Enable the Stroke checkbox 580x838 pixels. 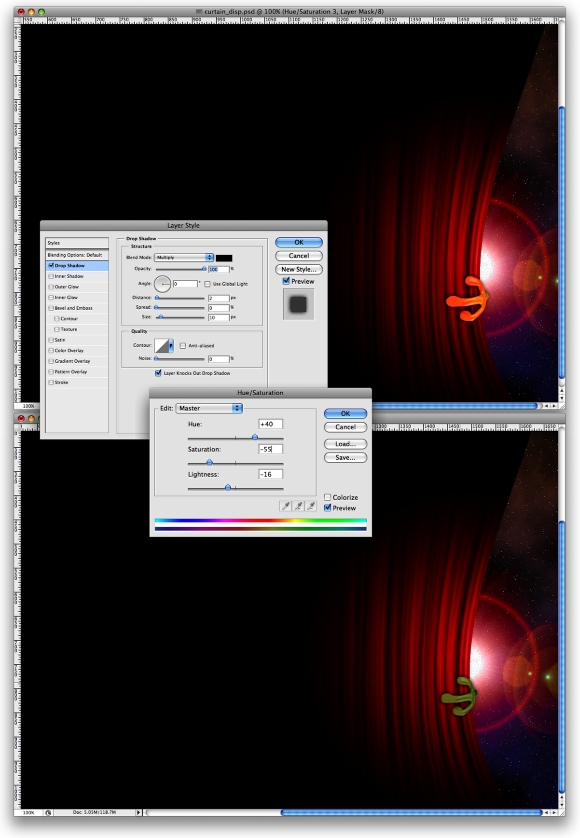(x=51, y=382)
